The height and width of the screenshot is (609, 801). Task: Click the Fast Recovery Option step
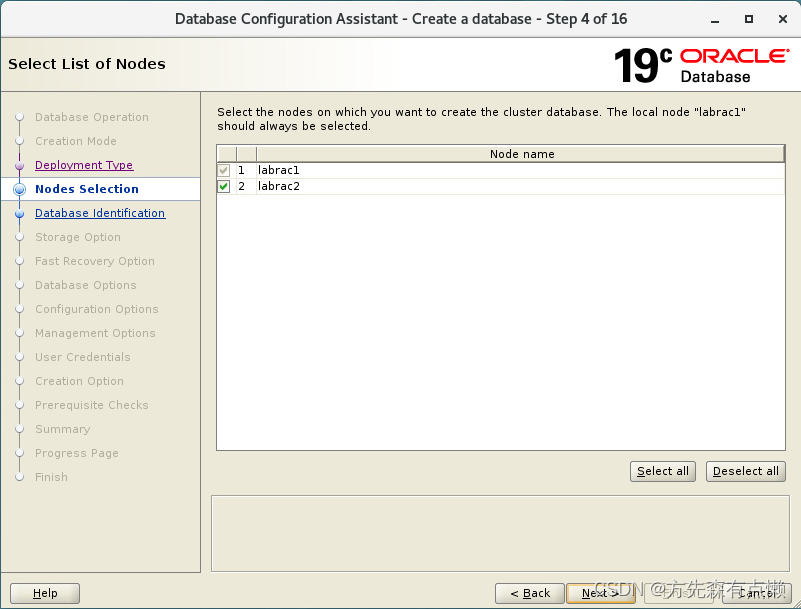95,261
